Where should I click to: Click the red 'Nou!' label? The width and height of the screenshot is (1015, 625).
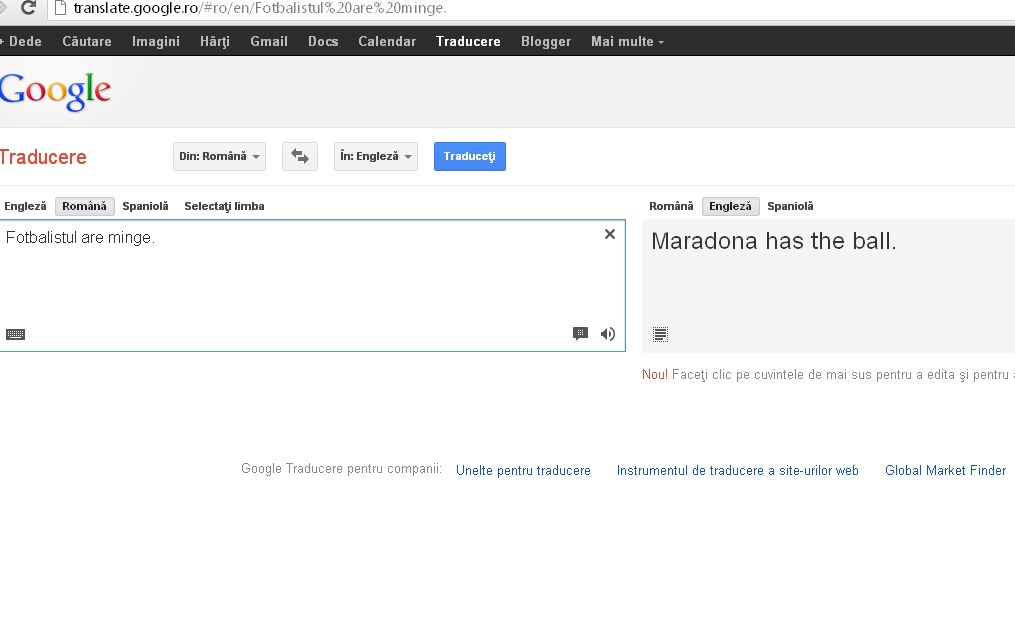[654, 375]
